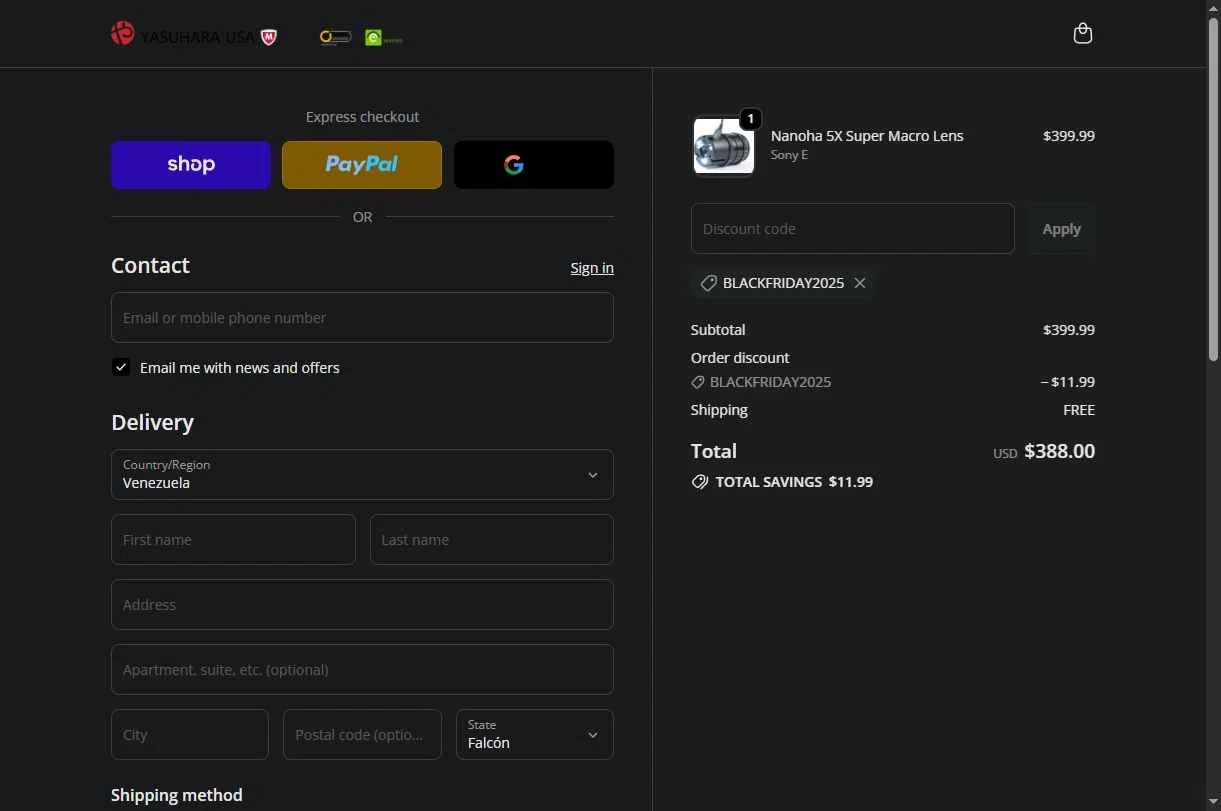
Task: Open the Country/Region dropdown
Action: click(362, 474)
